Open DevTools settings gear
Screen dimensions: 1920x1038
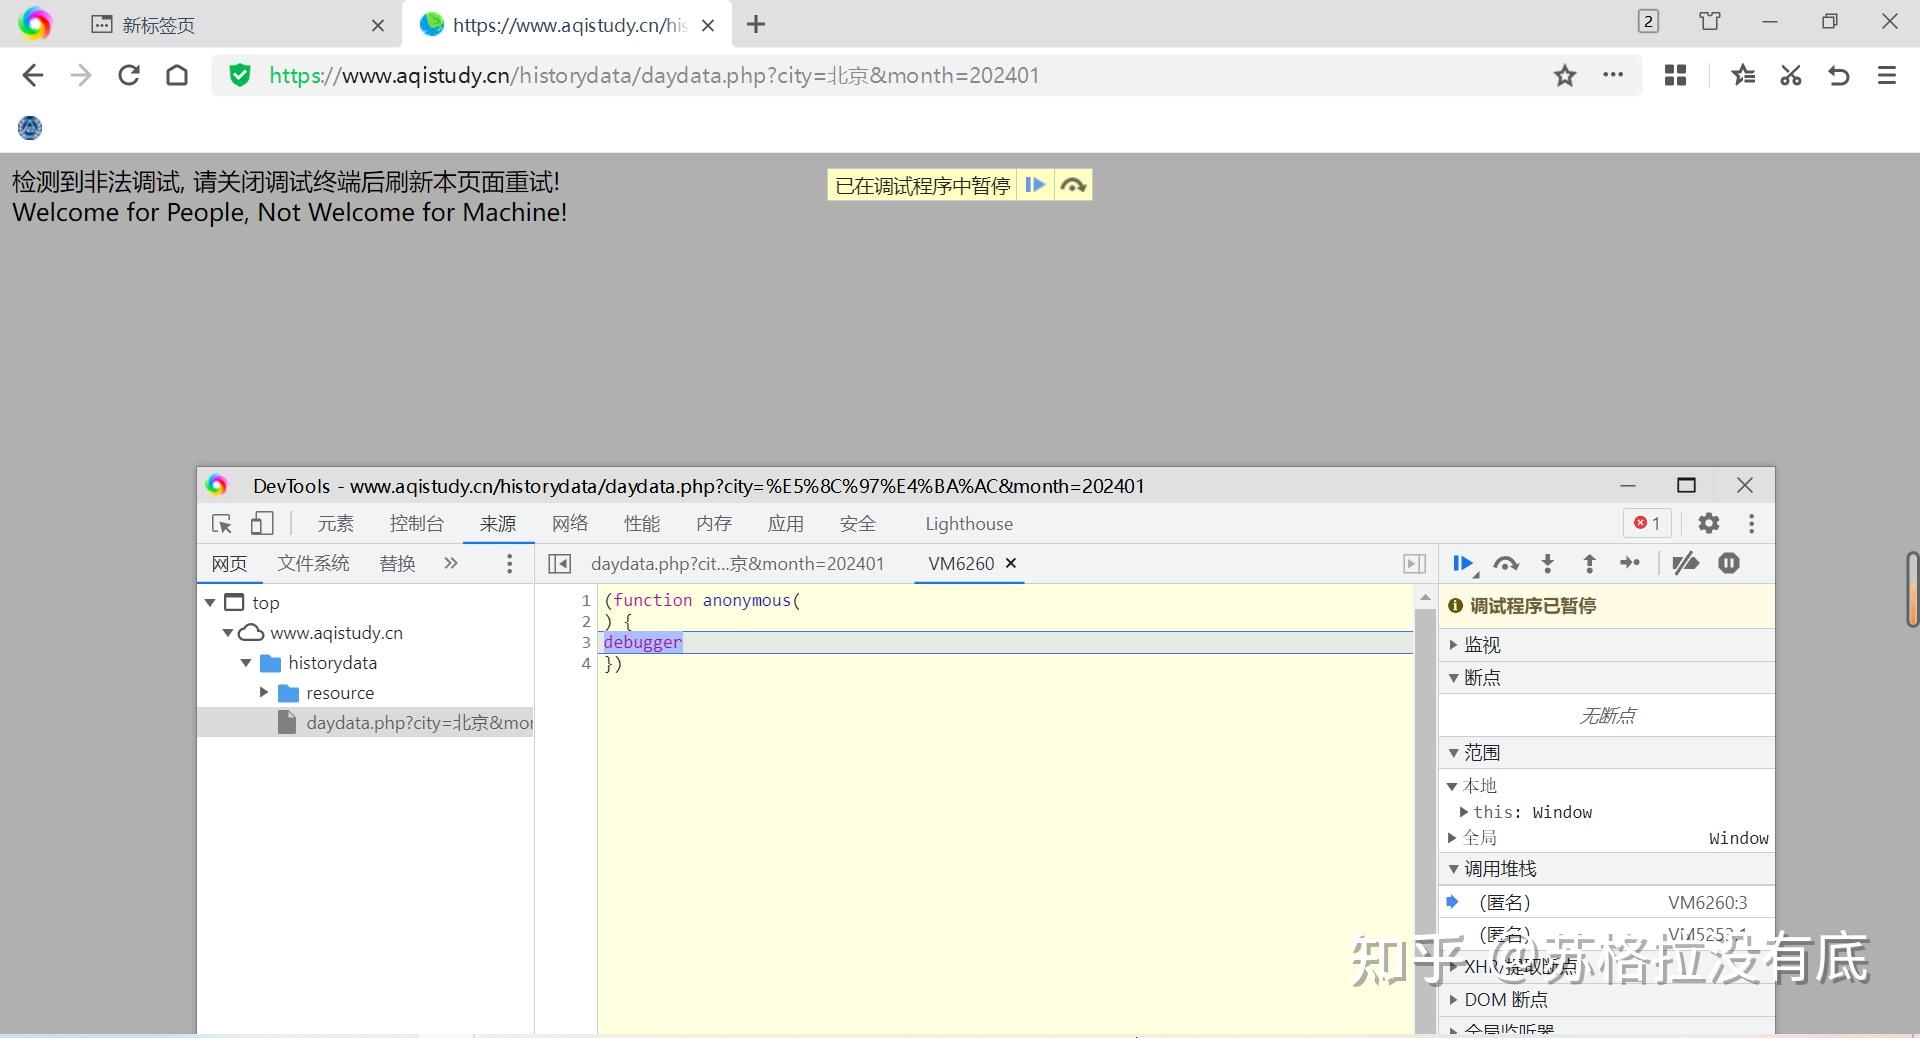1709,523
